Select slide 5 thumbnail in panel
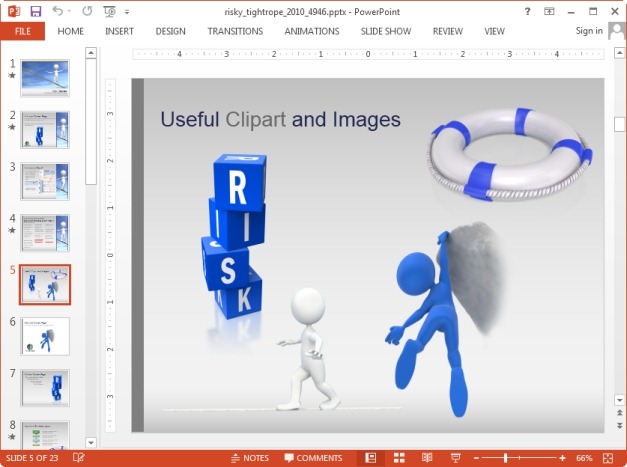The width and height of the screenshot is (627, 467). (x=45, y=284)
